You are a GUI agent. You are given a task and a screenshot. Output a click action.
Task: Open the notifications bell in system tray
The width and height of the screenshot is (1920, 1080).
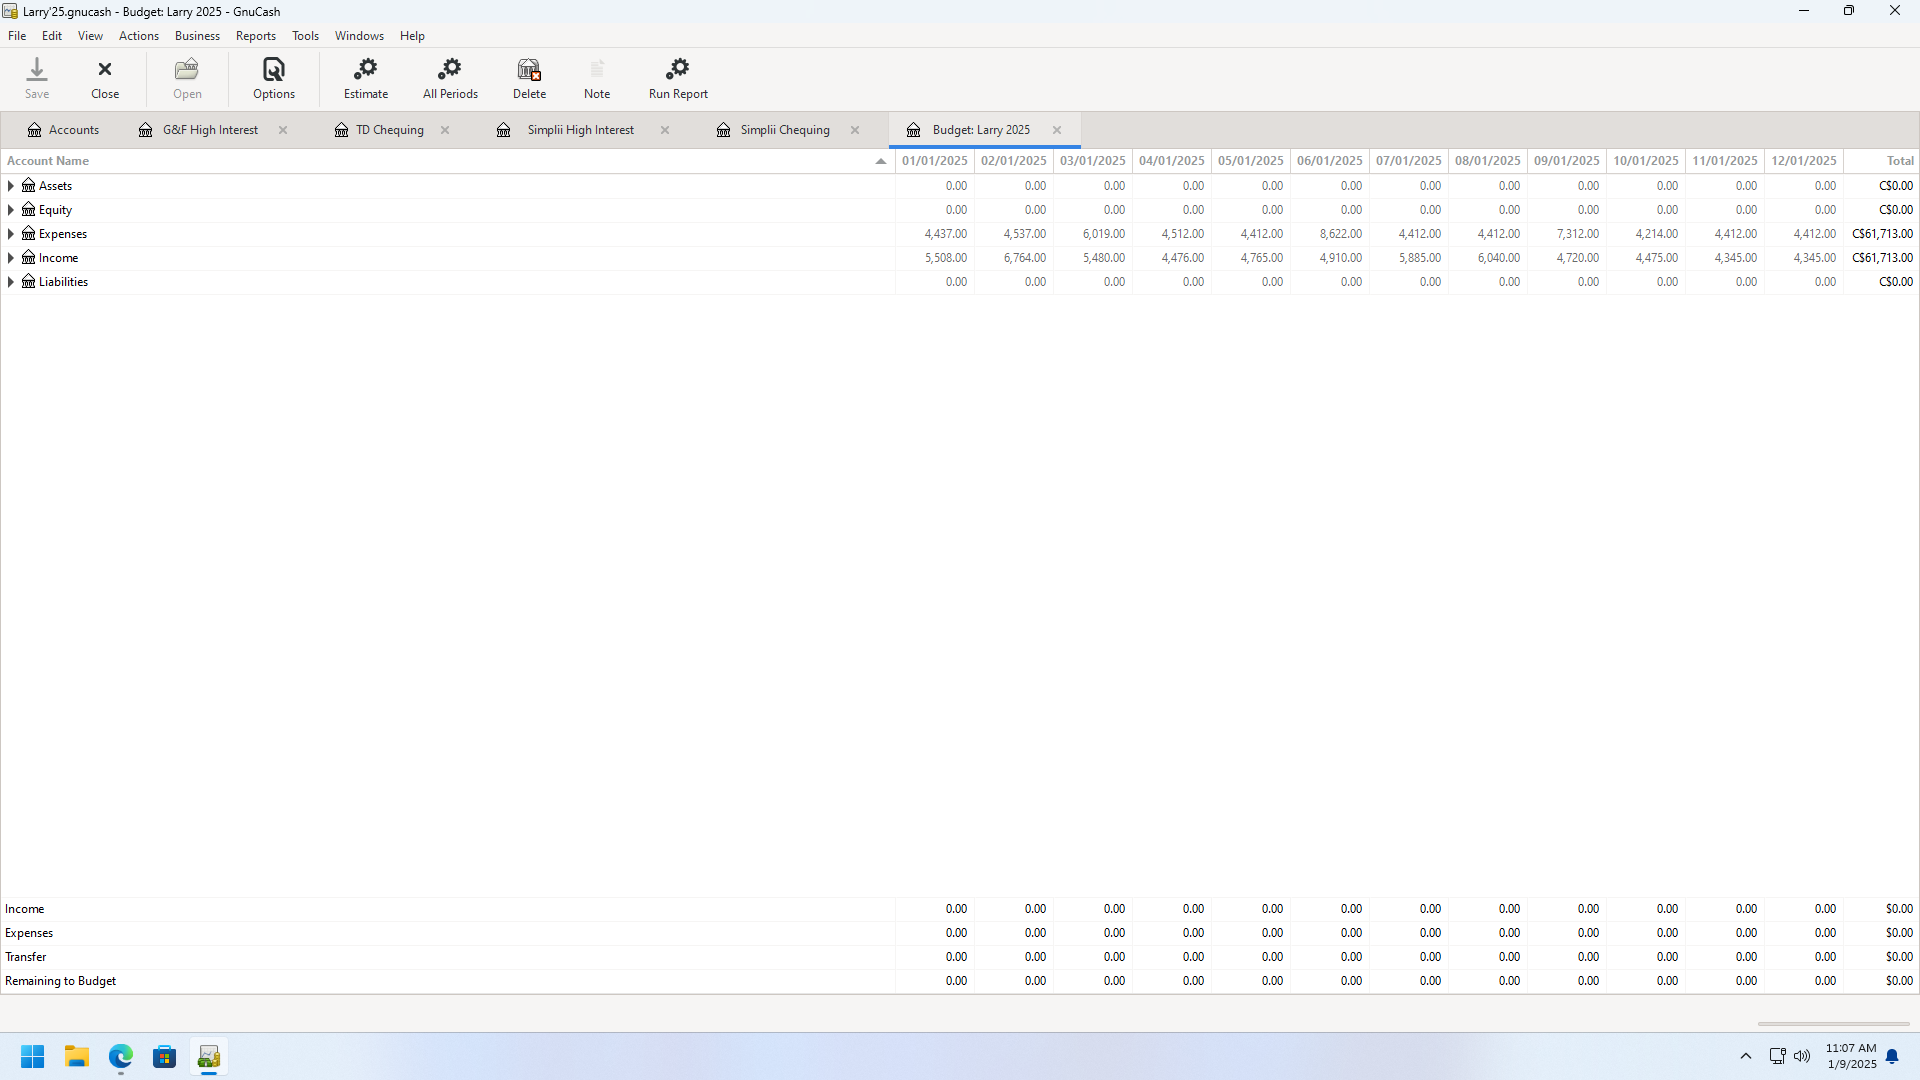click(1892, 1057)
